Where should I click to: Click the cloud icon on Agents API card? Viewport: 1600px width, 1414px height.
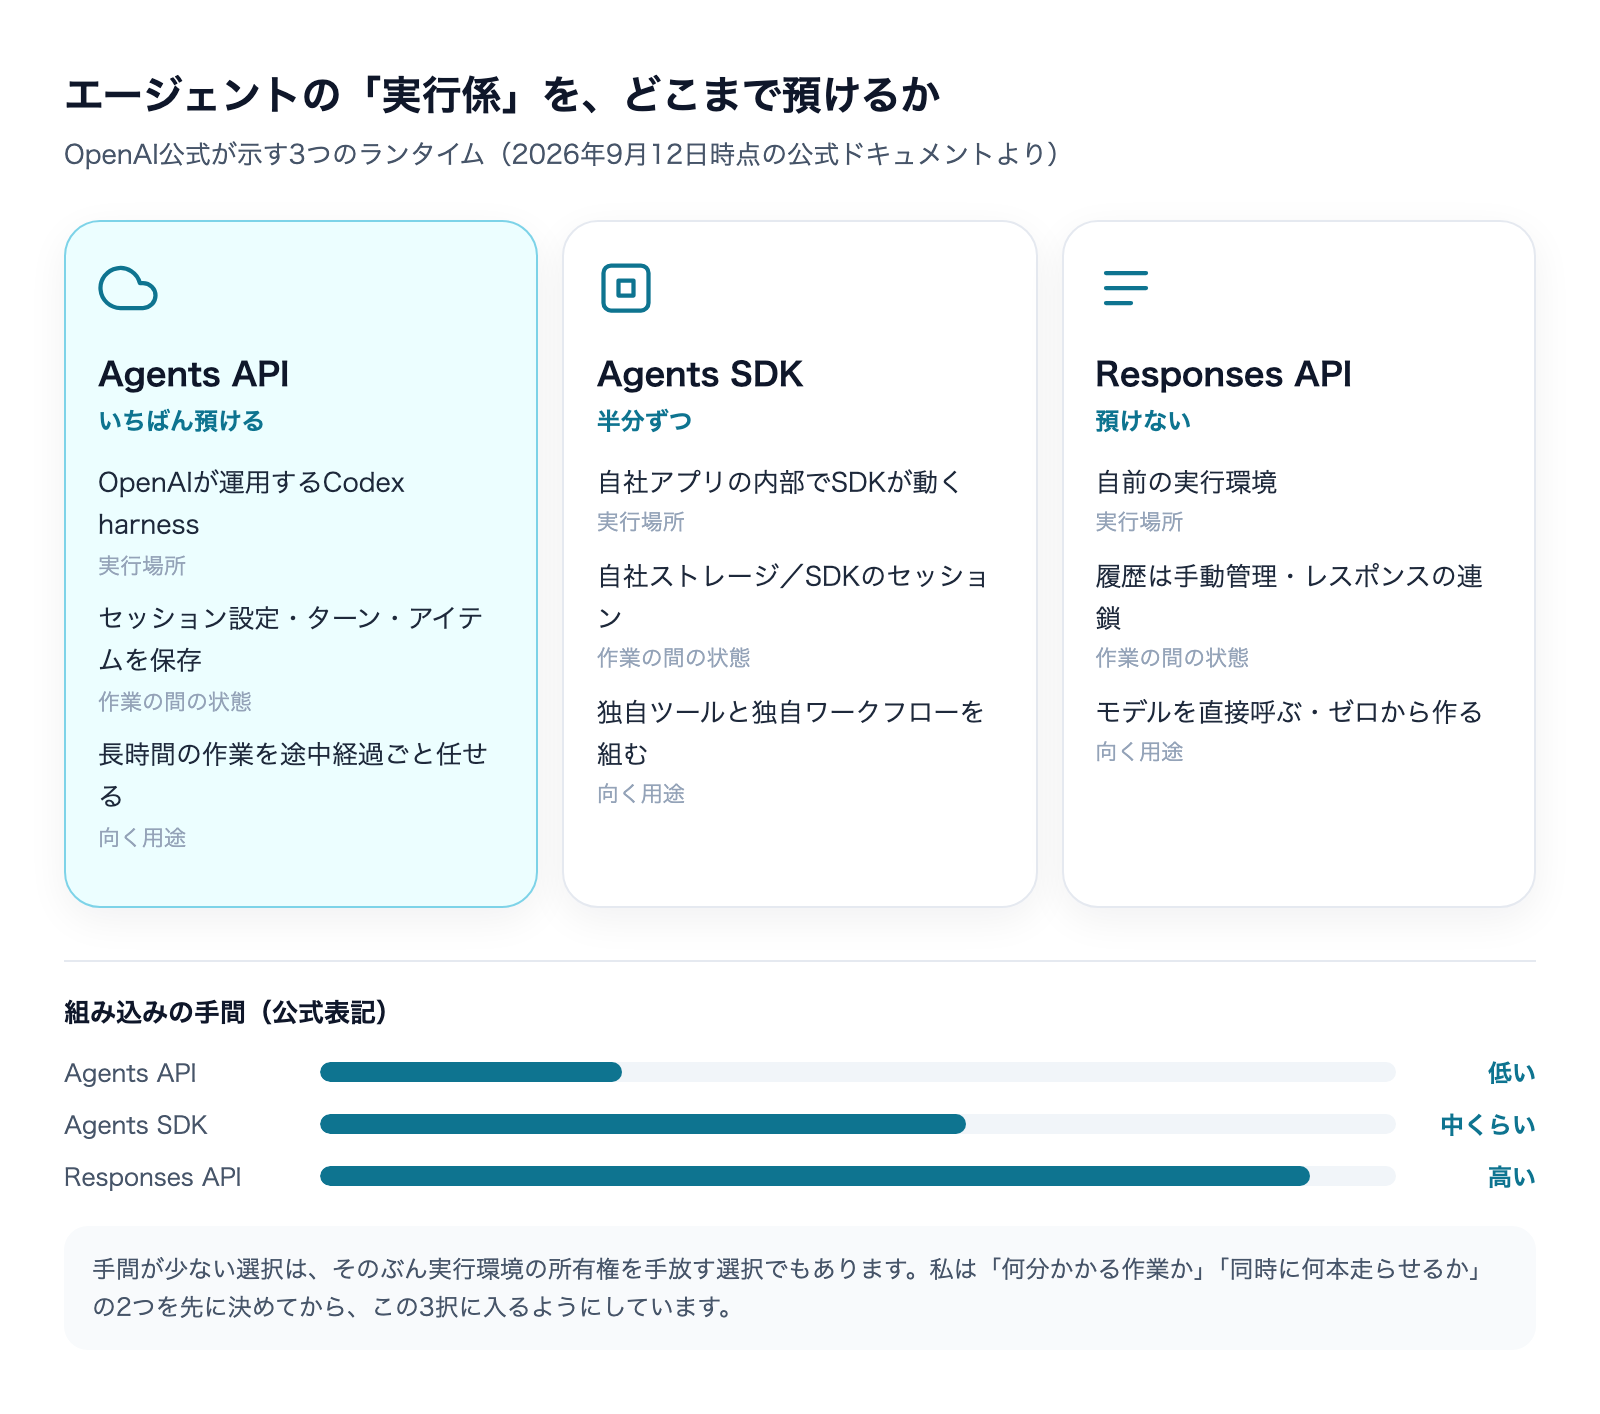(128, 288)
